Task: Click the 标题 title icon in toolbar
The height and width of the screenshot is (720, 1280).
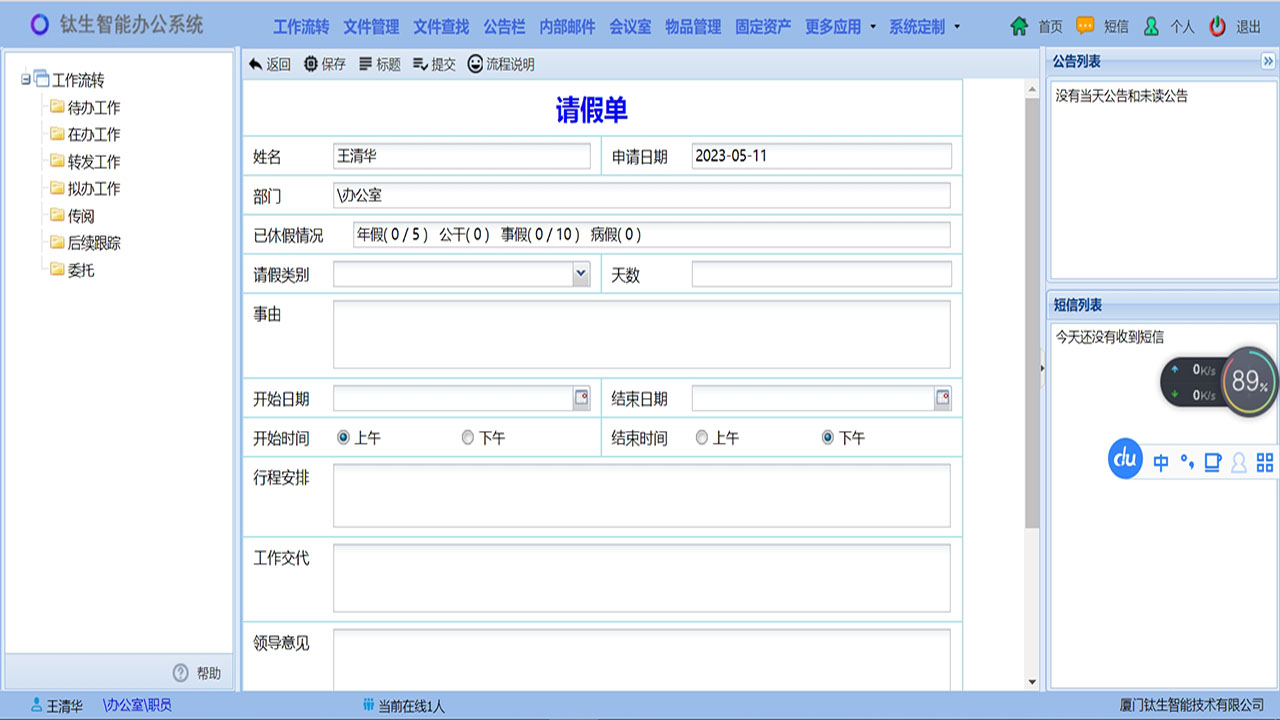Action: point(365,64)
